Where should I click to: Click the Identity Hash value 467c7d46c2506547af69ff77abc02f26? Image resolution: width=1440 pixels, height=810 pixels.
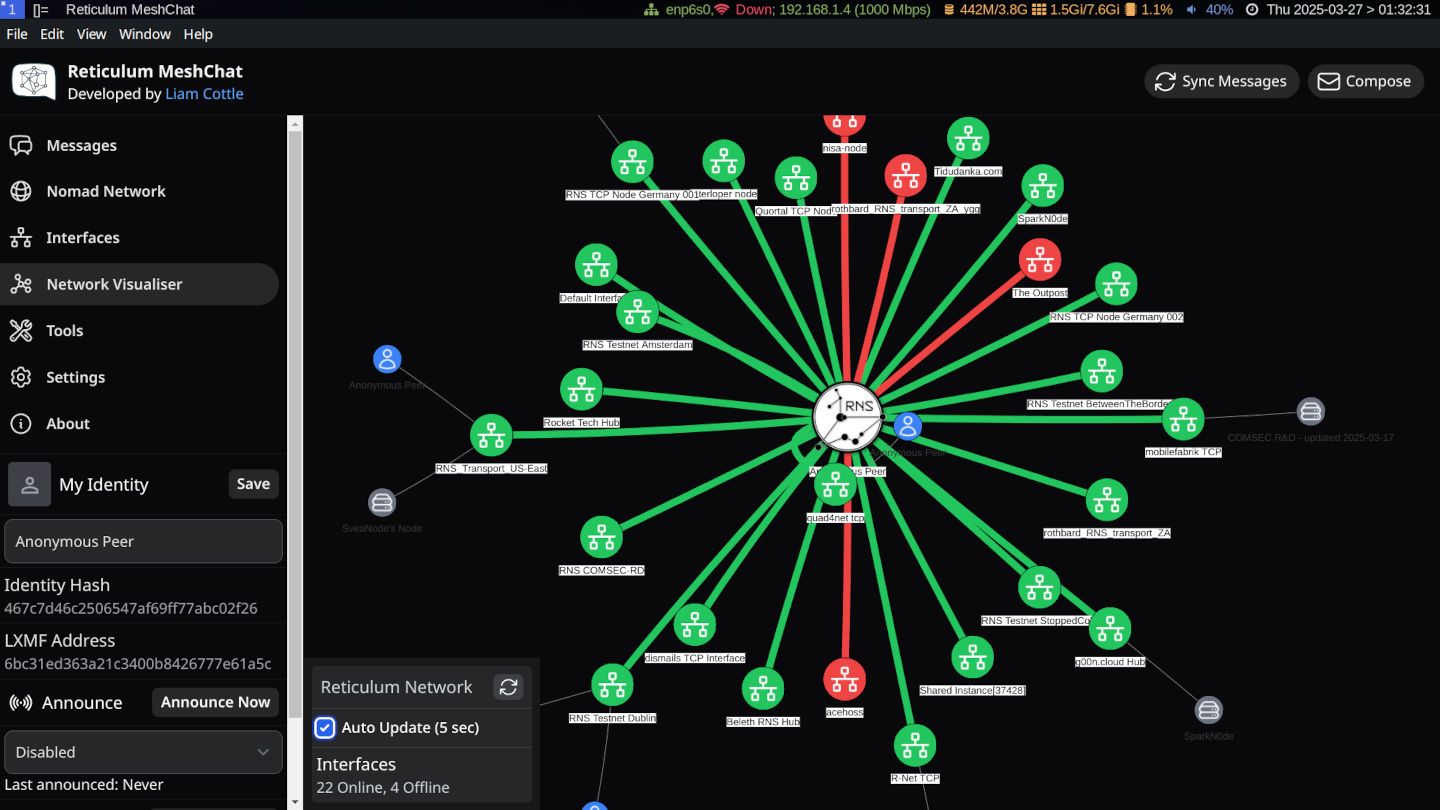(x=131, y=608)
